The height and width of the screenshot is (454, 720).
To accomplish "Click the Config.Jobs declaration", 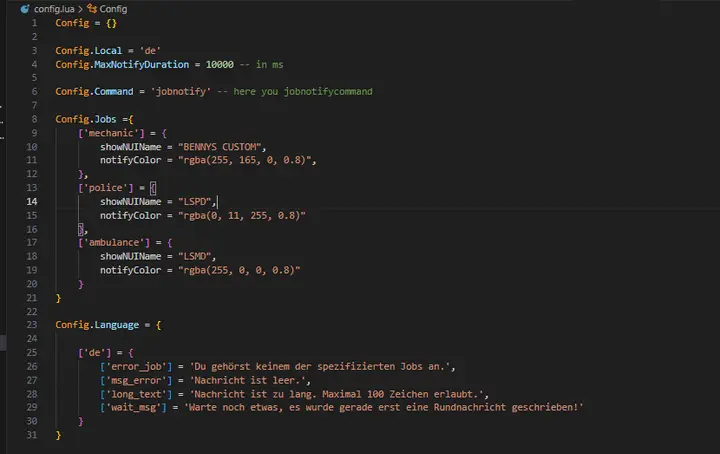I will coord(94,119).
